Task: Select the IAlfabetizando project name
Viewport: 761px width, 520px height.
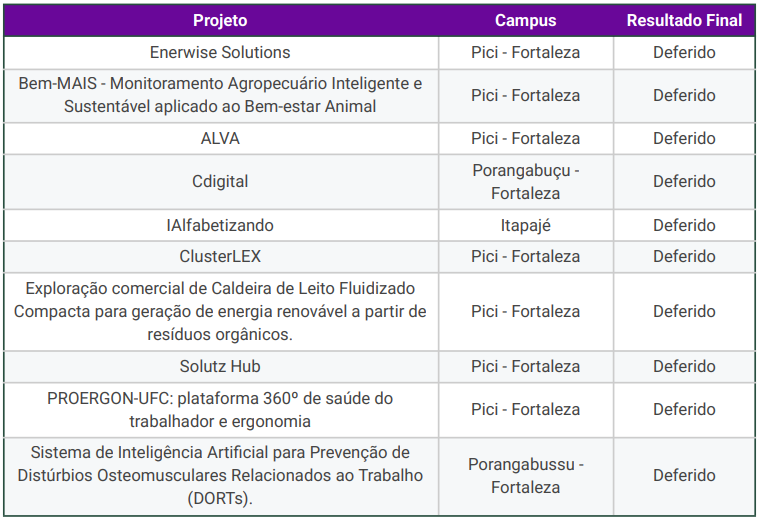Action: 220,225
